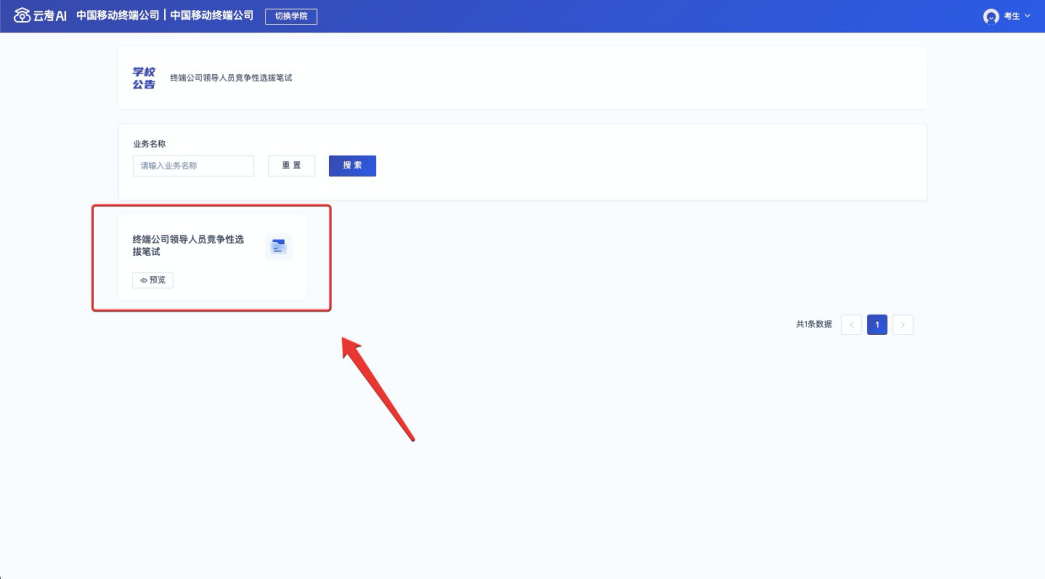
Task: Click the first 中国移动终端公司 header title
Action: [x=117, y=16]
